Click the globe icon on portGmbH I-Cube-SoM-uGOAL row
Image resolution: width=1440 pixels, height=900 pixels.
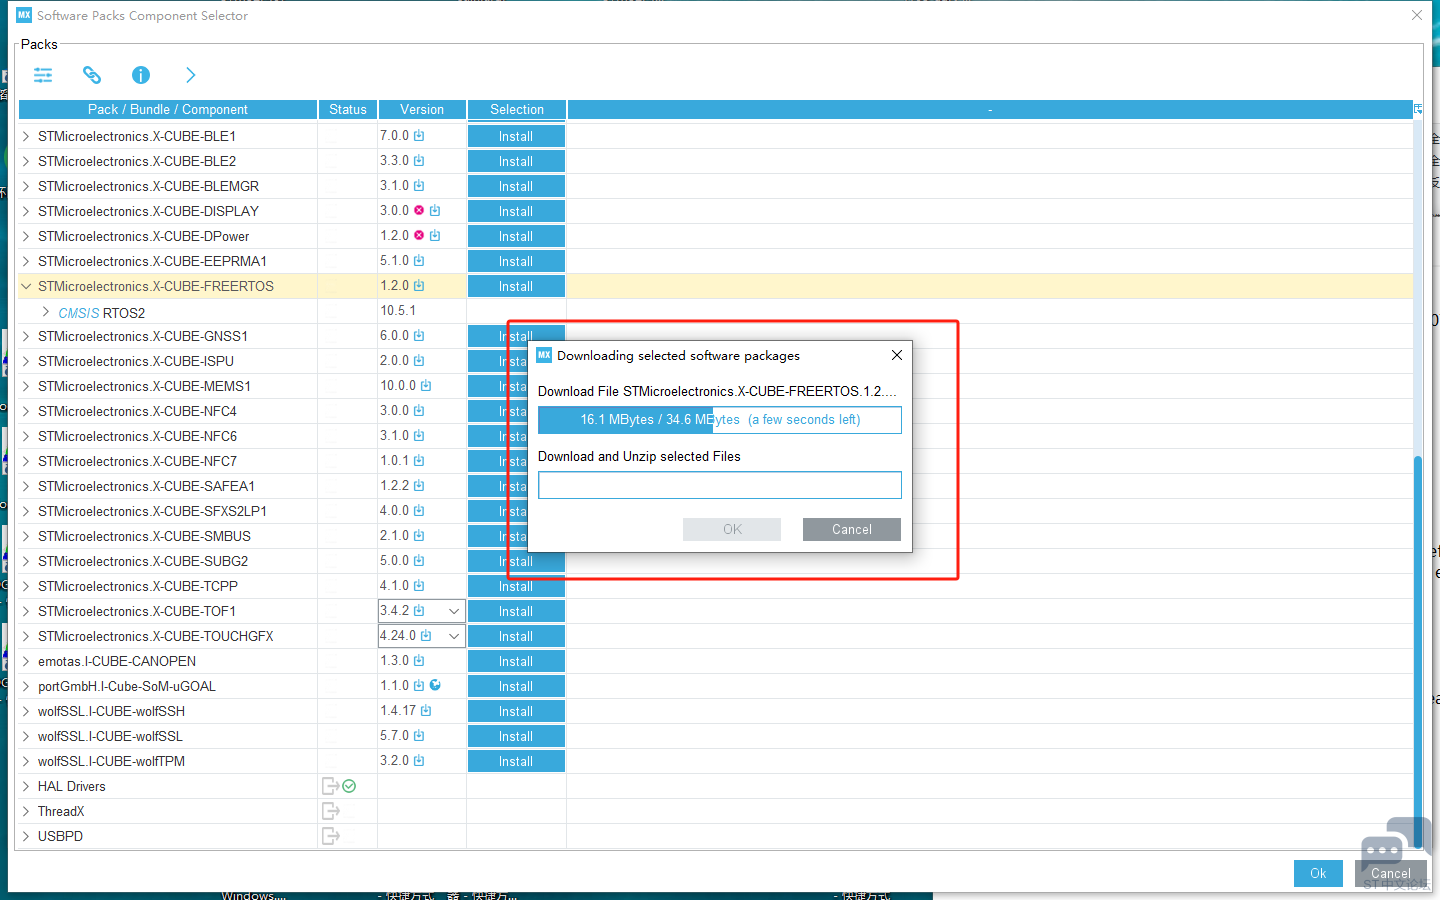coord(435,686)
